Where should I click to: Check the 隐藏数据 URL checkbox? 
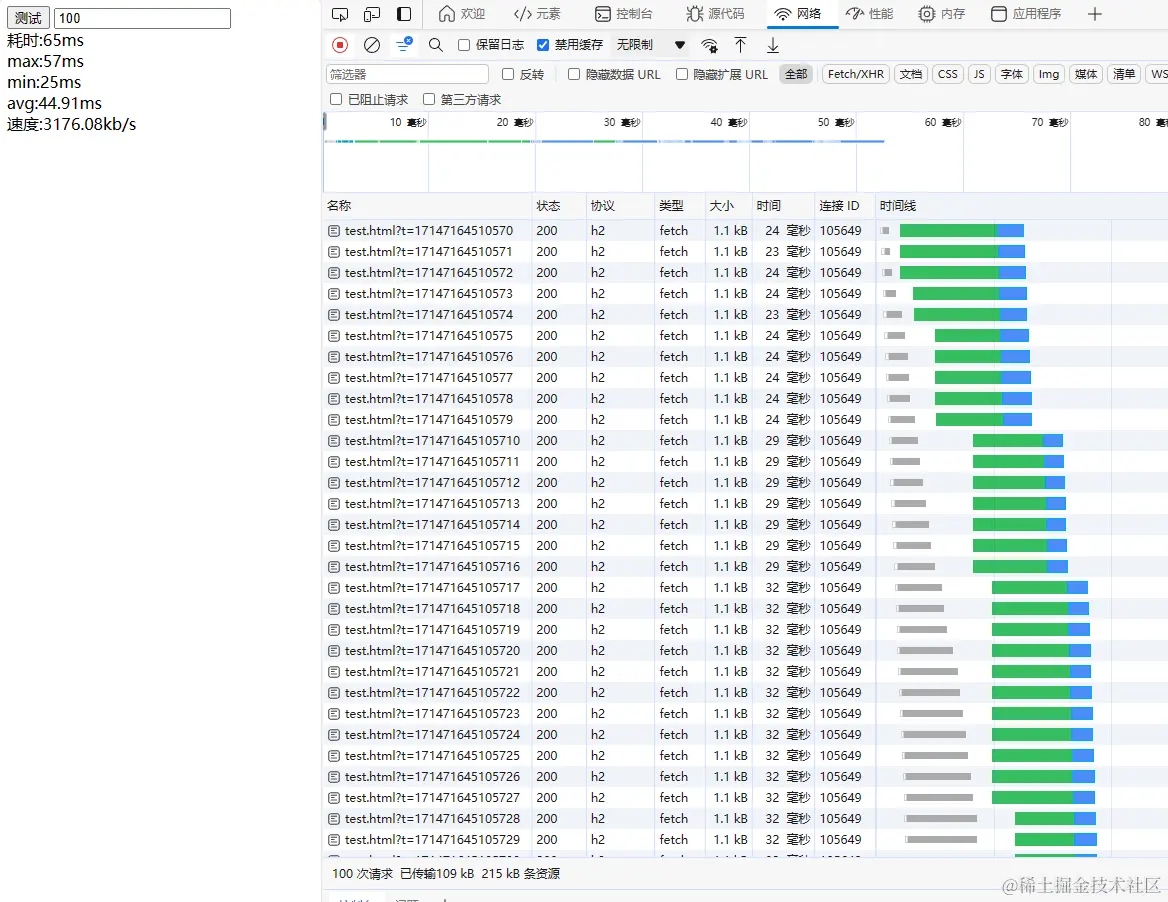coord(574,74)
